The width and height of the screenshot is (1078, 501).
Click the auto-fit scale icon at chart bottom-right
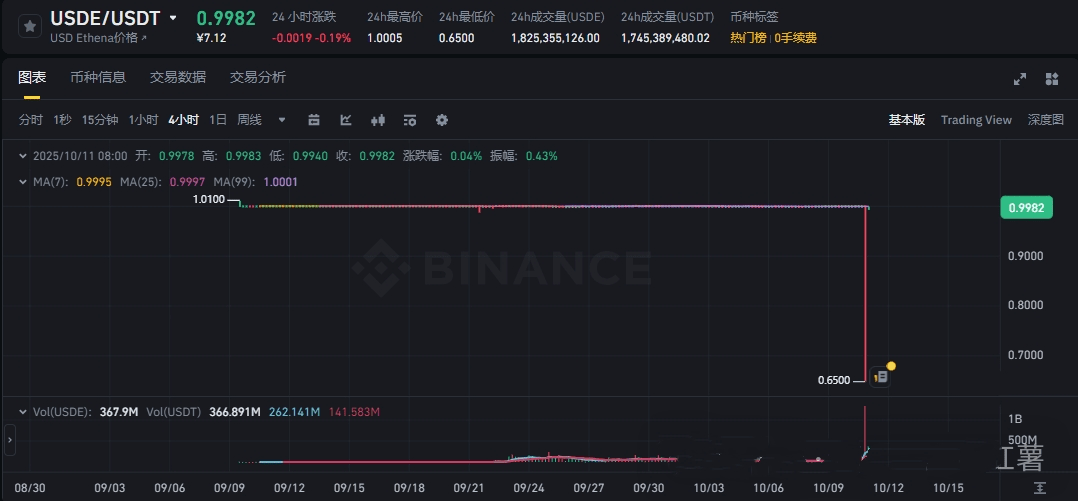[x=1041, y=487]
